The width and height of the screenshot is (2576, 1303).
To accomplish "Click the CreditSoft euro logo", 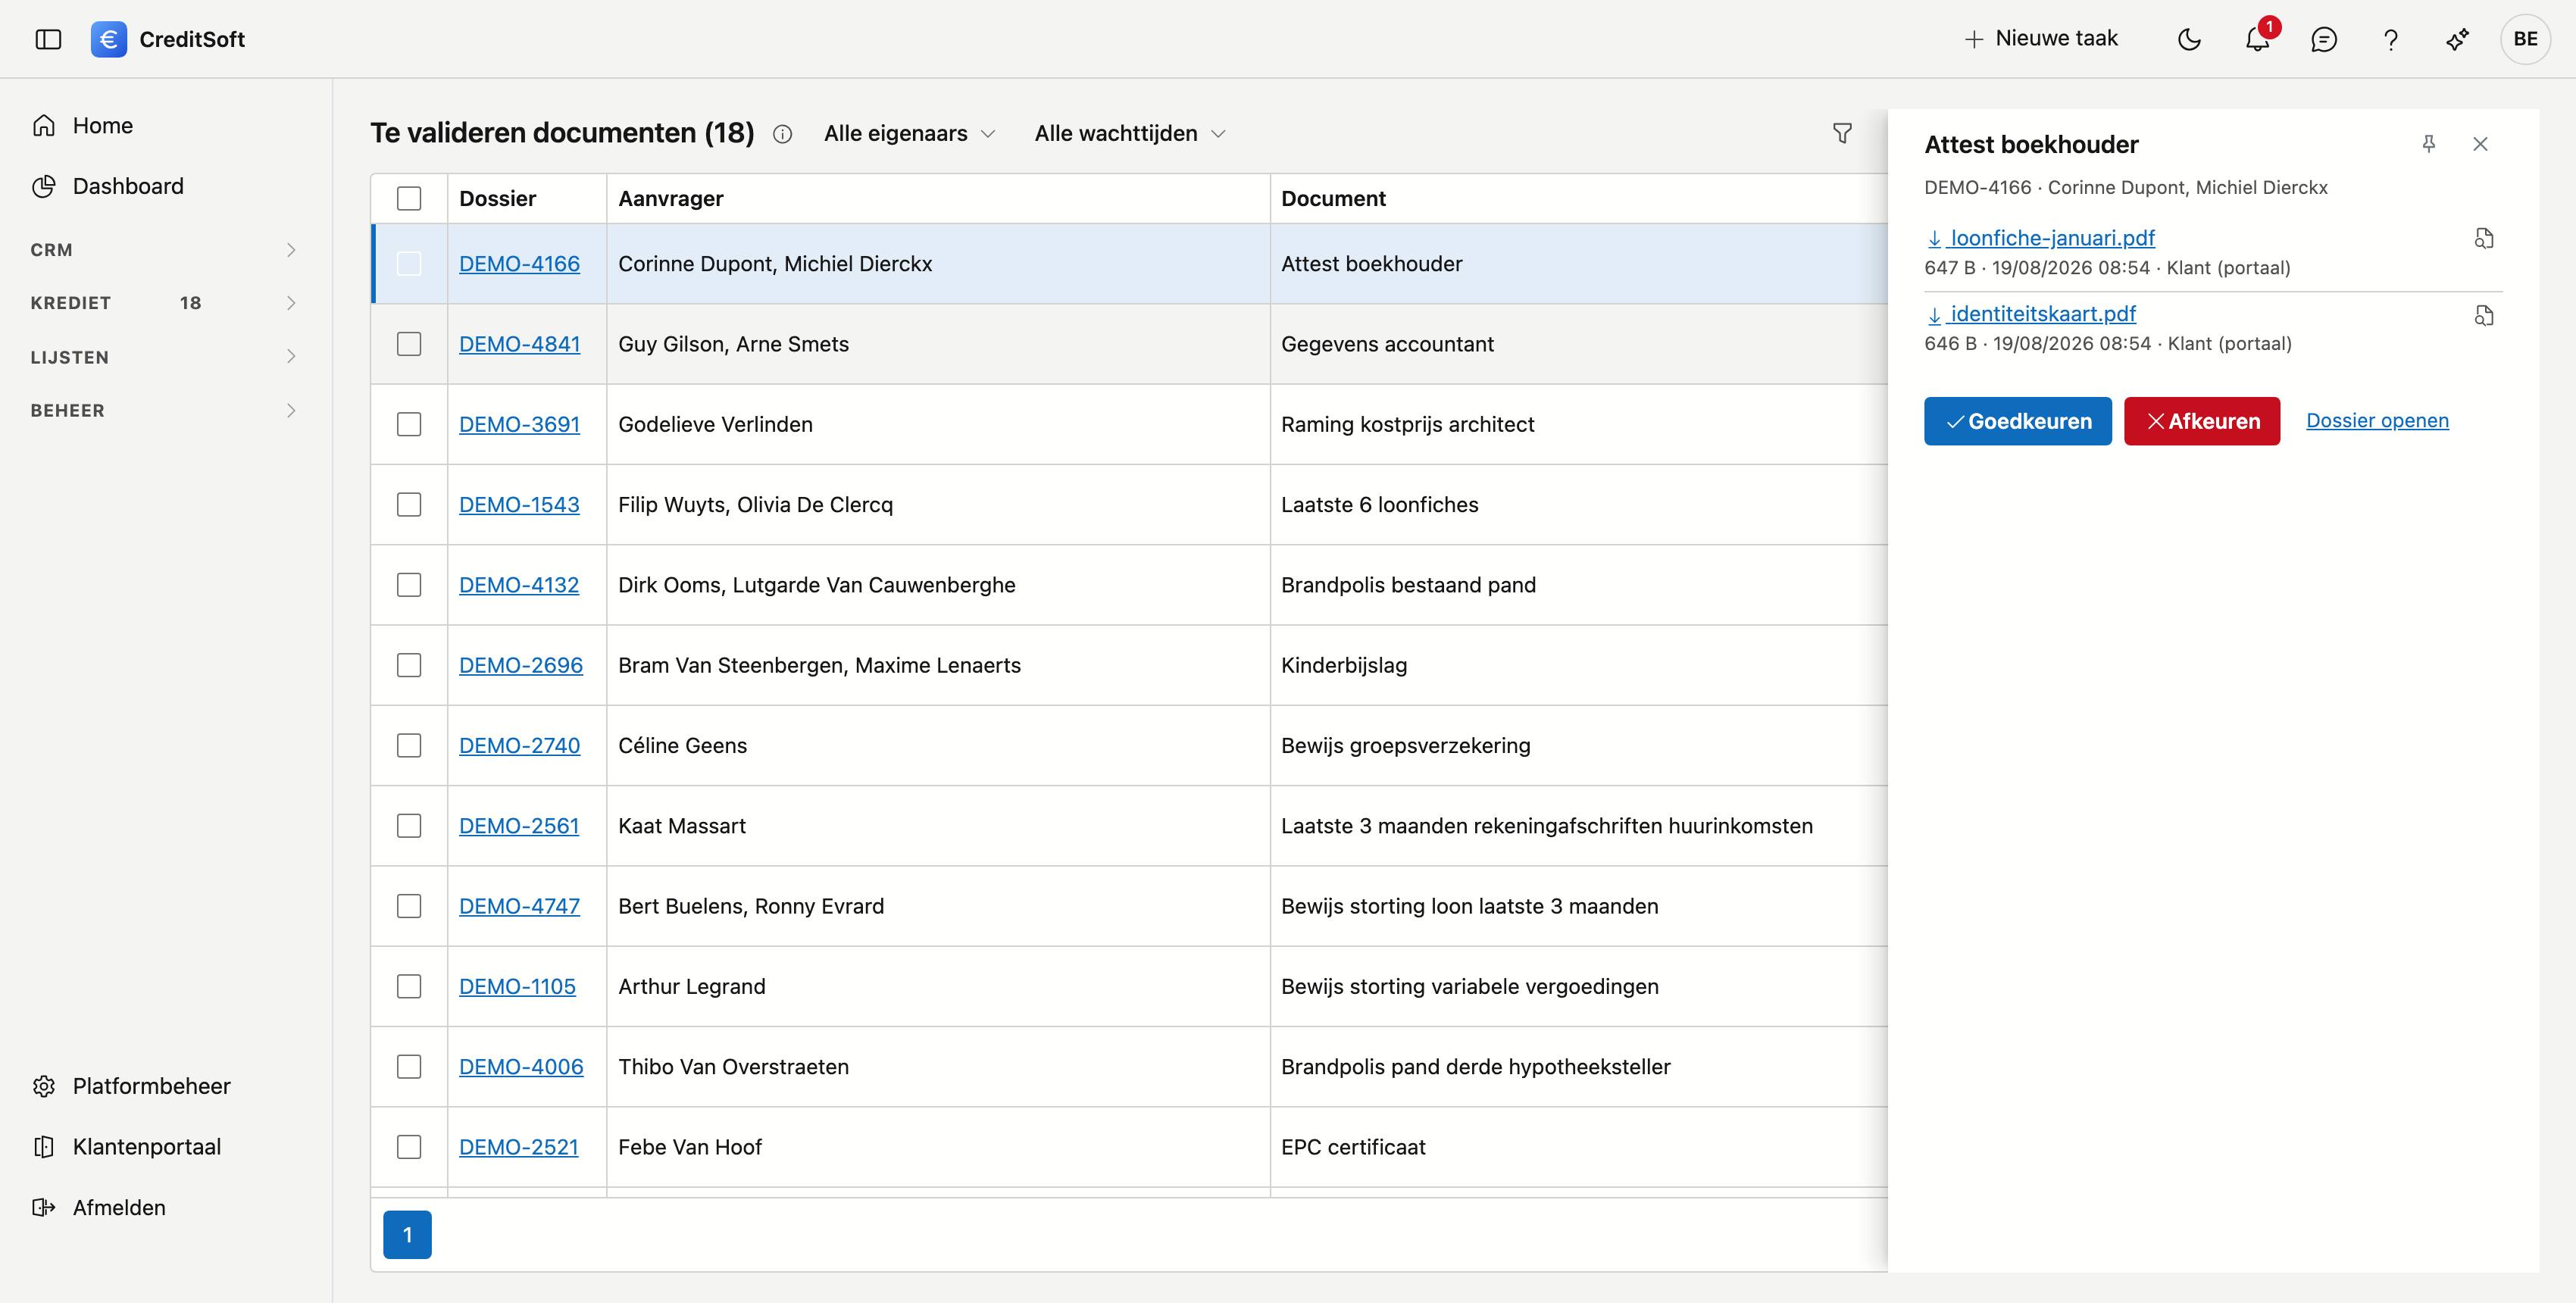I will [108, 39].
